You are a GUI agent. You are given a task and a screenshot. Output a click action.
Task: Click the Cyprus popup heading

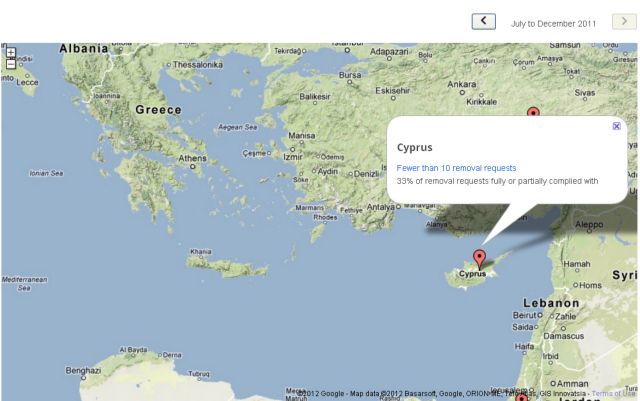point(414,147)
